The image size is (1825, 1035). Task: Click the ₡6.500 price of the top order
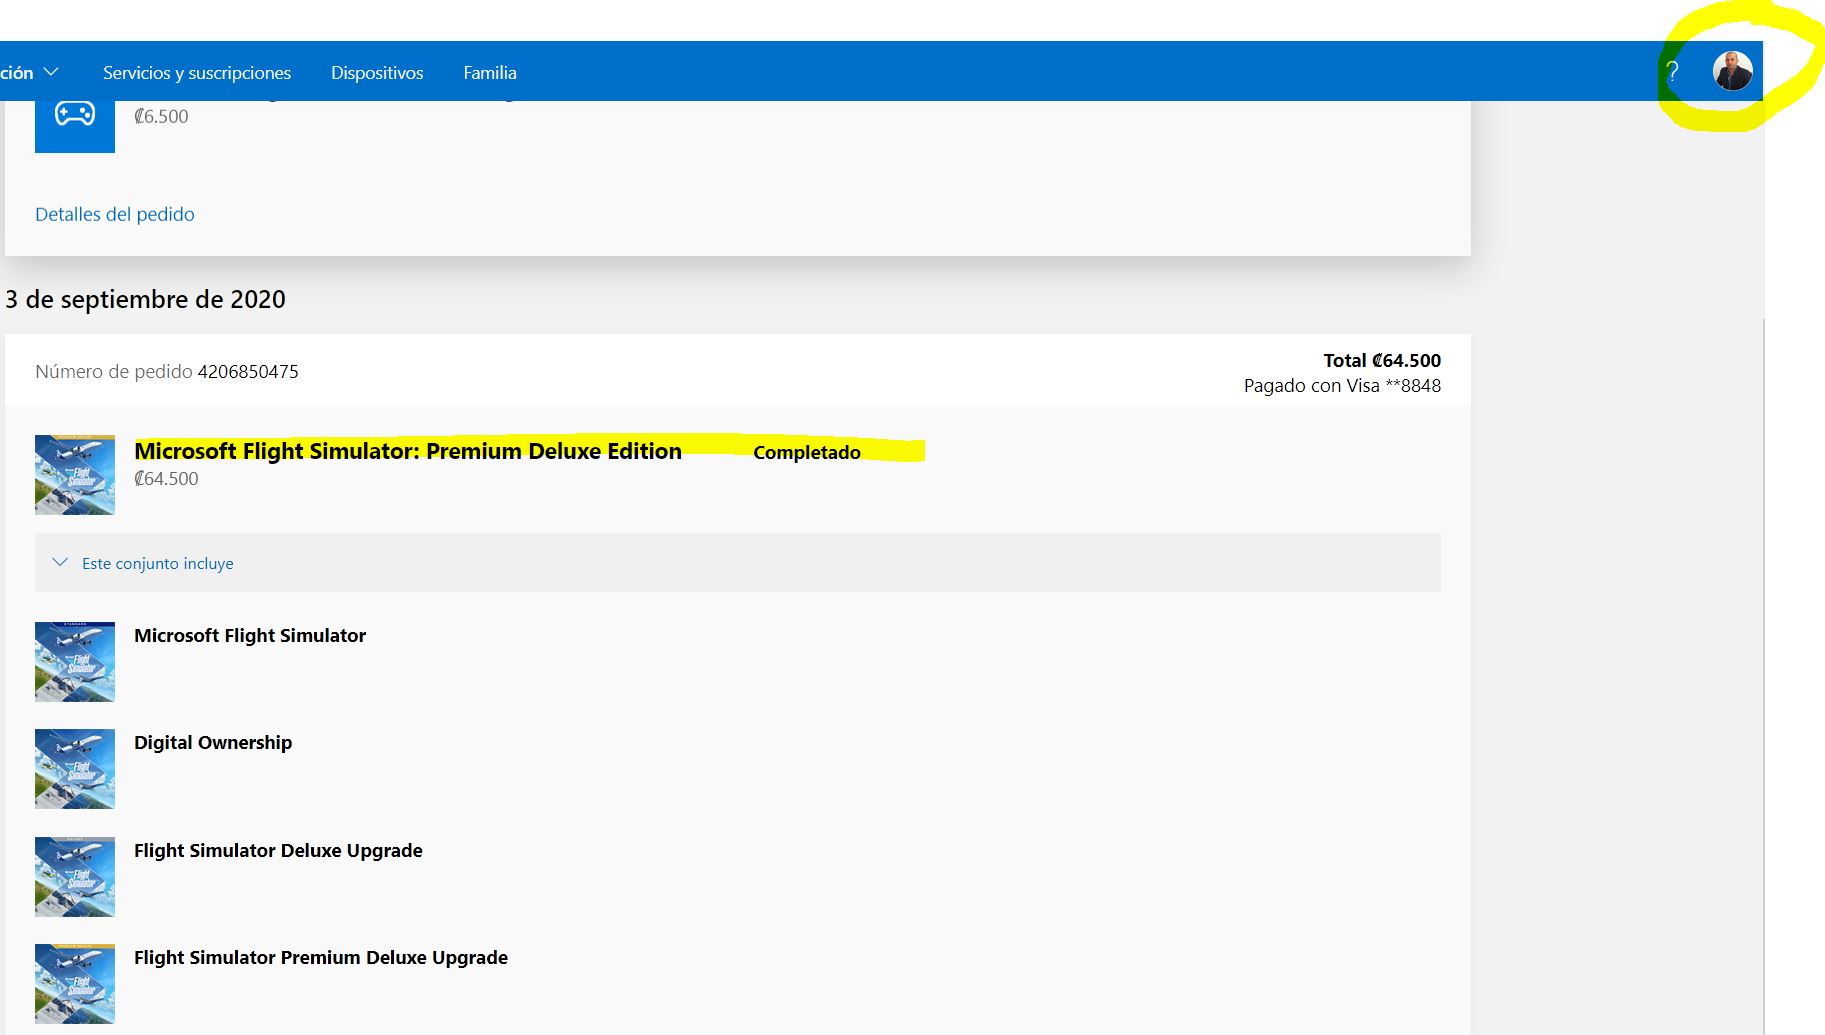click(161, 116)
